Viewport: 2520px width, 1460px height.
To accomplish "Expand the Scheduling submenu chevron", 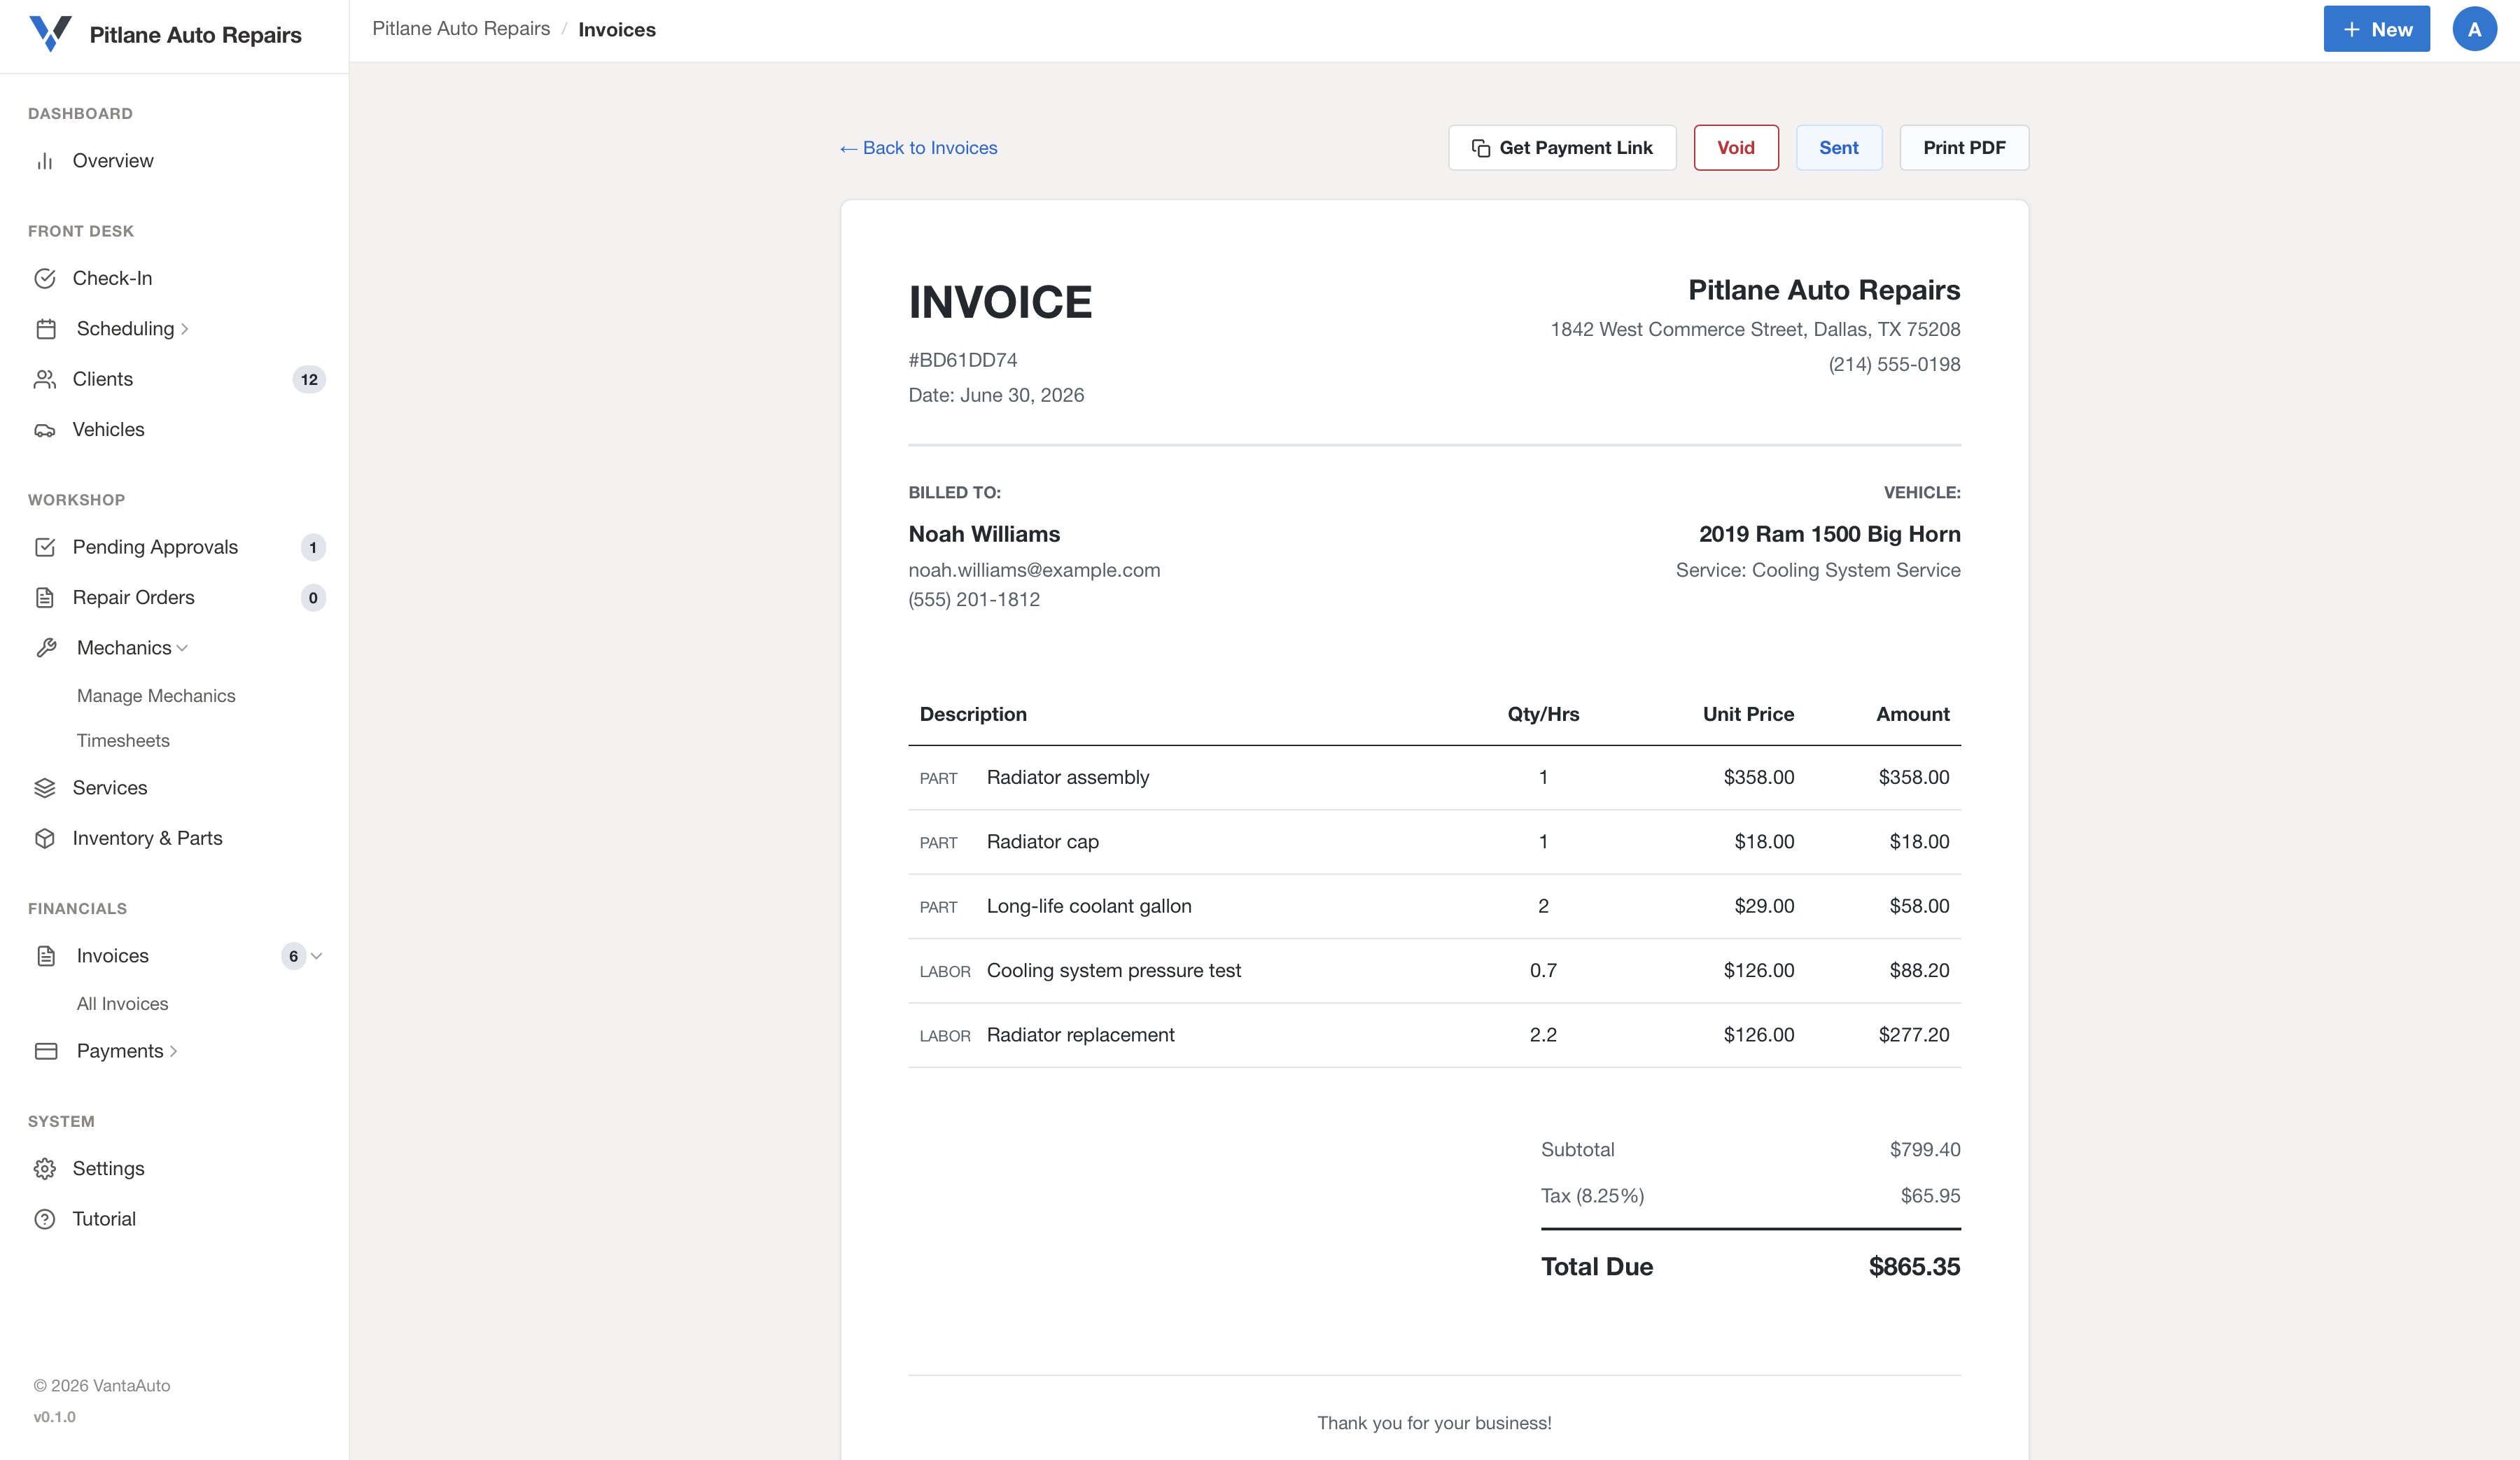I will tap(185, 329).
